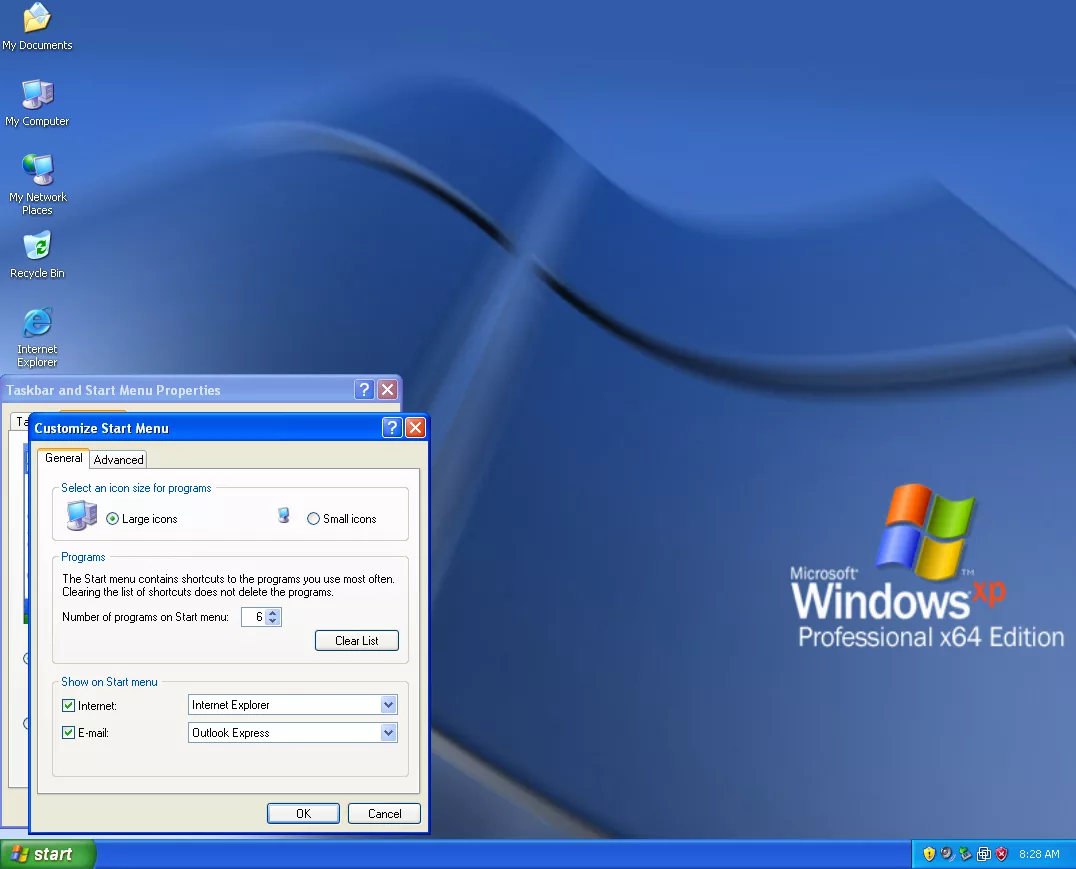
Task: Click the number of programs input field
Action: 254,617
